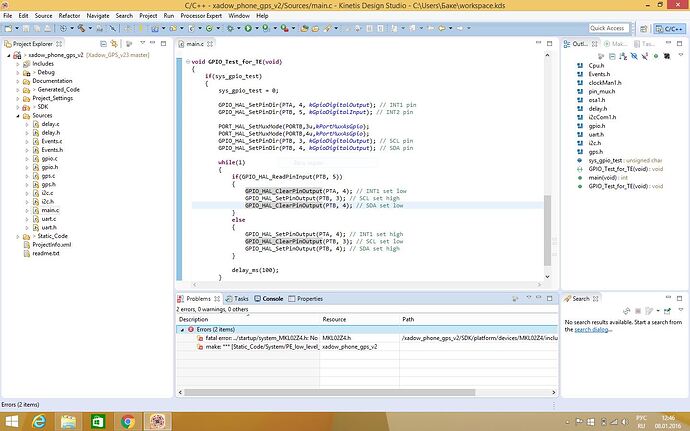Viewport: 690px width, 431px height.
Task: Switch to the Console tab
Action: (x=269, y=298)
